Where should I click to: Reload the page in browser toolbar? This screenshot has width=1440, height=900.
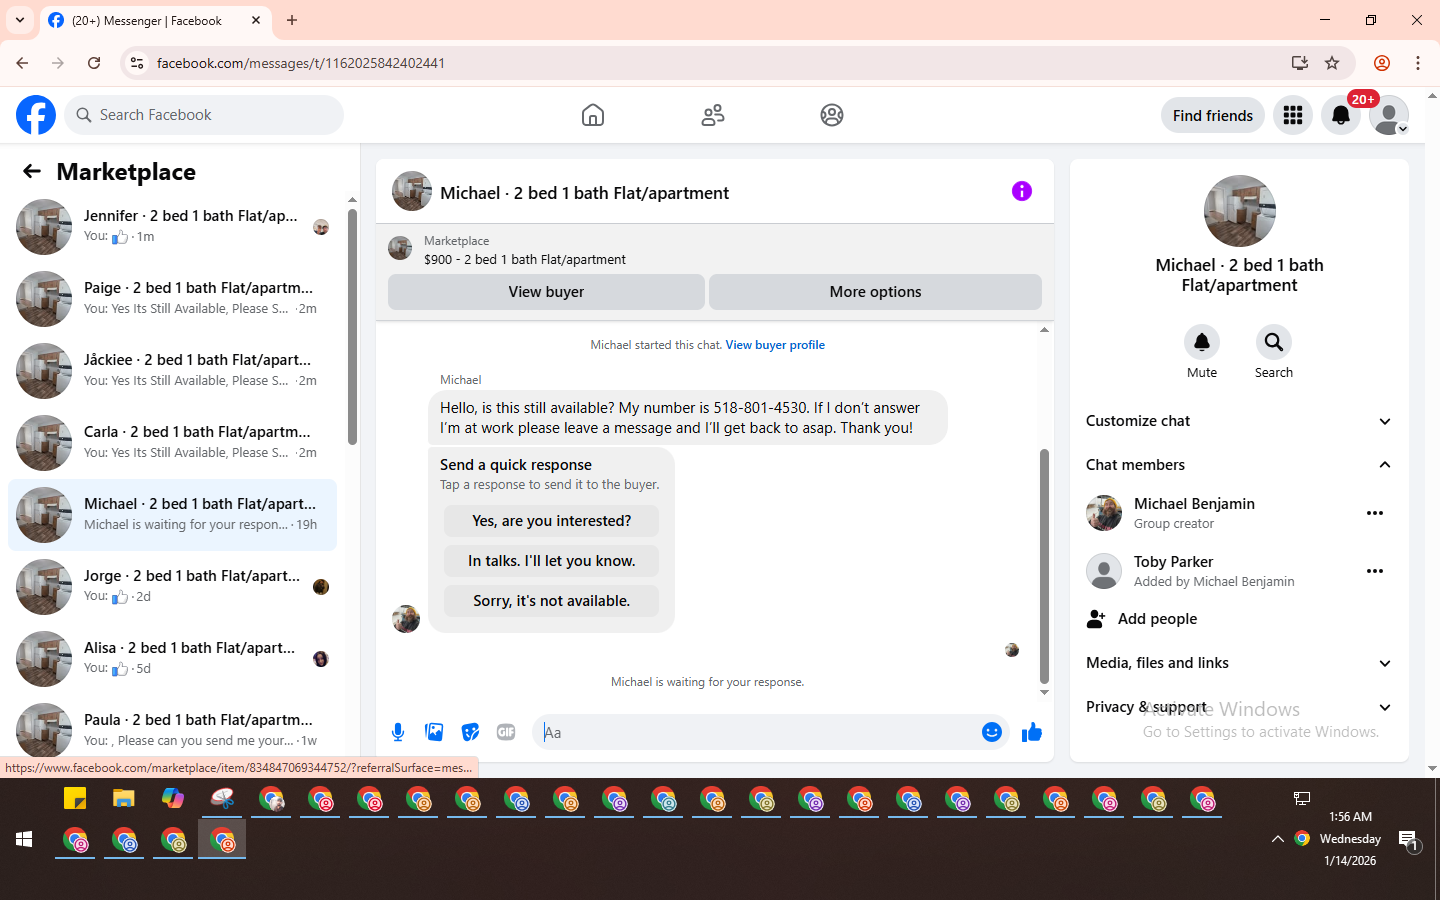click(94, 63)
